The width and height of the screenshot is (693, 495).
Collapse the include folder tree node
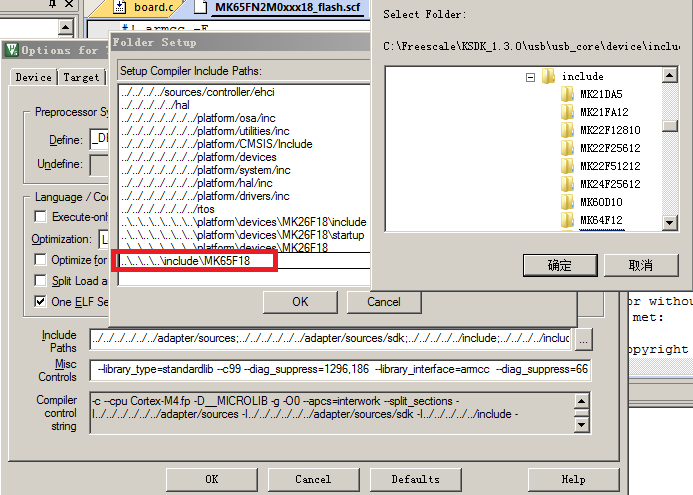(x=530, y=77)
